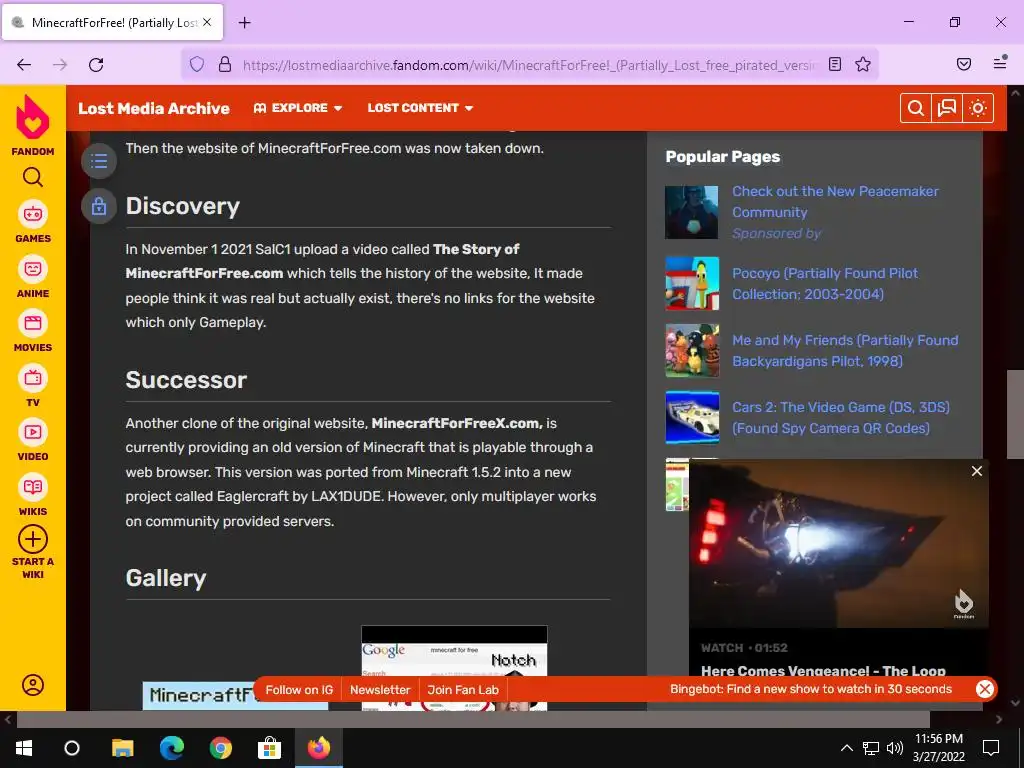Open Pocoyo Partially Found Pilot Collection link
This screenshot has width=1024, height=768.
(x=825, y=283)
